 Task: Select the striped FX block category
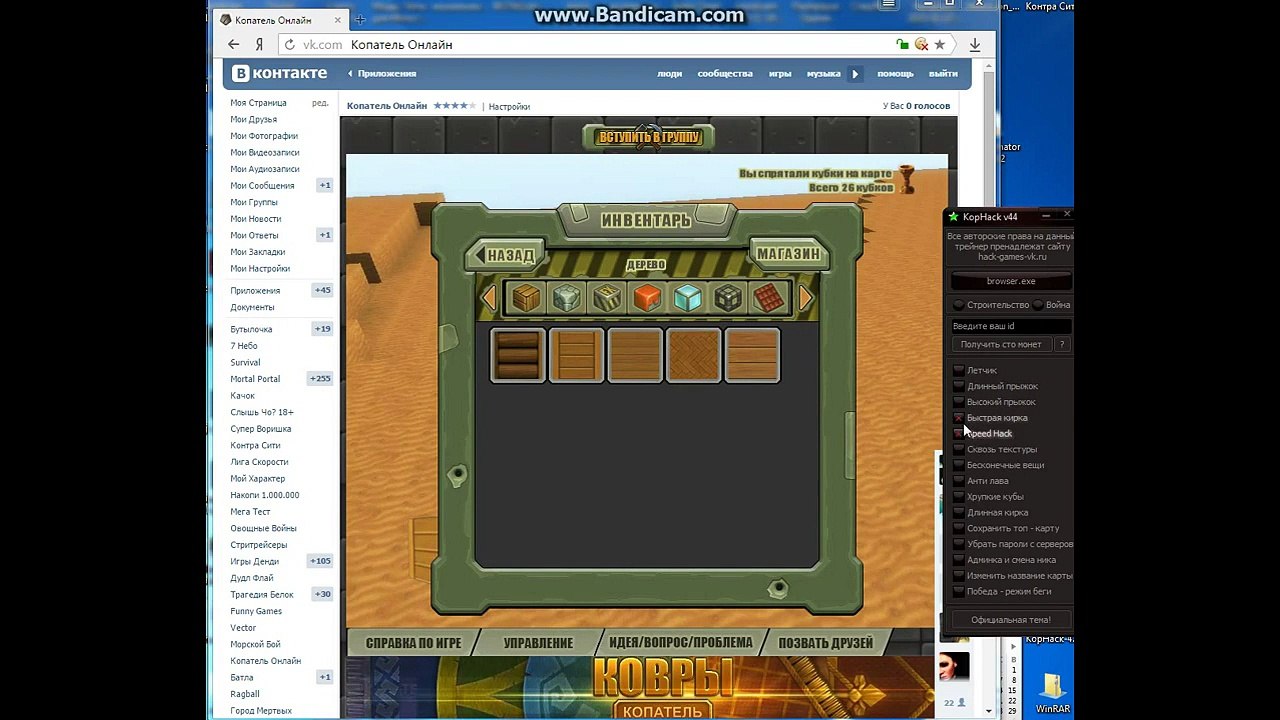[x=607, y=297]
